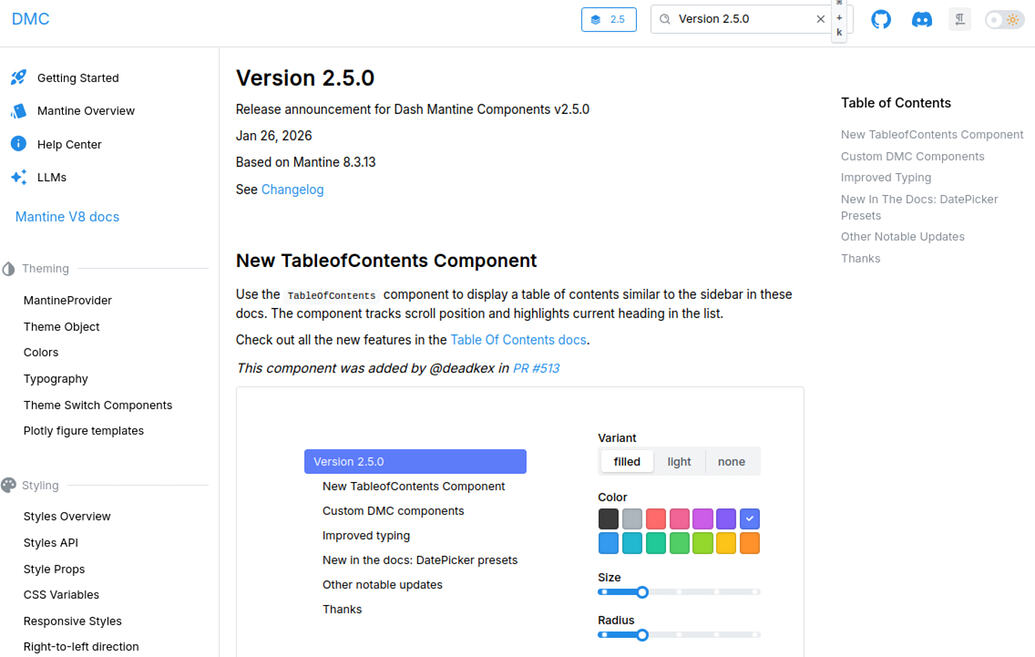The width and height of the screenshot is (1035, 657).
Task: Toggle light/dark theme switch
Action: [1003, 18]
